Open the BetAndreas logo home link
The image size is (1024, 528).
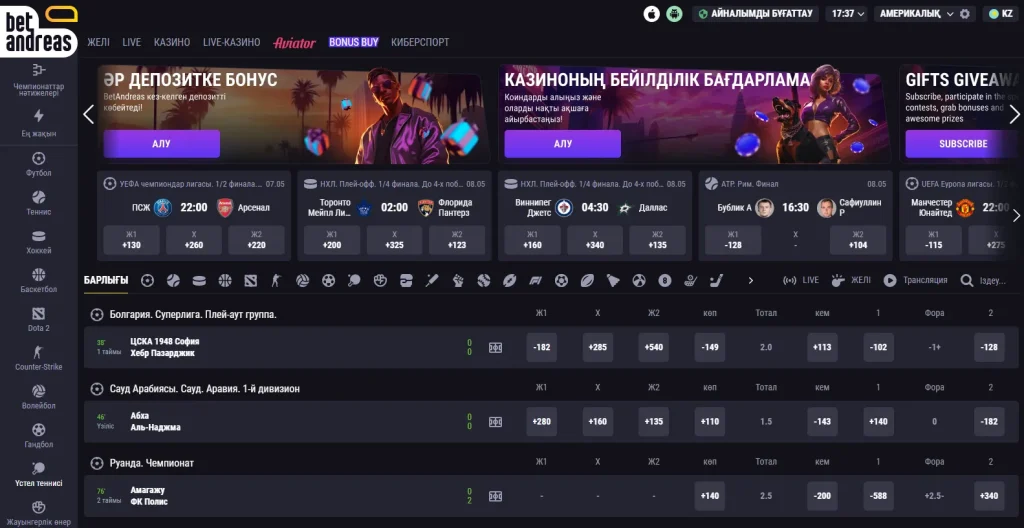click(39, 29)
